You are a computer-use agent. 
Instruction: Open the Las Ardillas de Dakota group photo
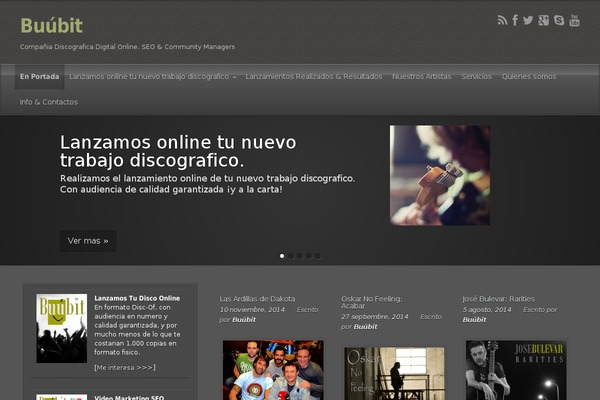coord(273,370)
